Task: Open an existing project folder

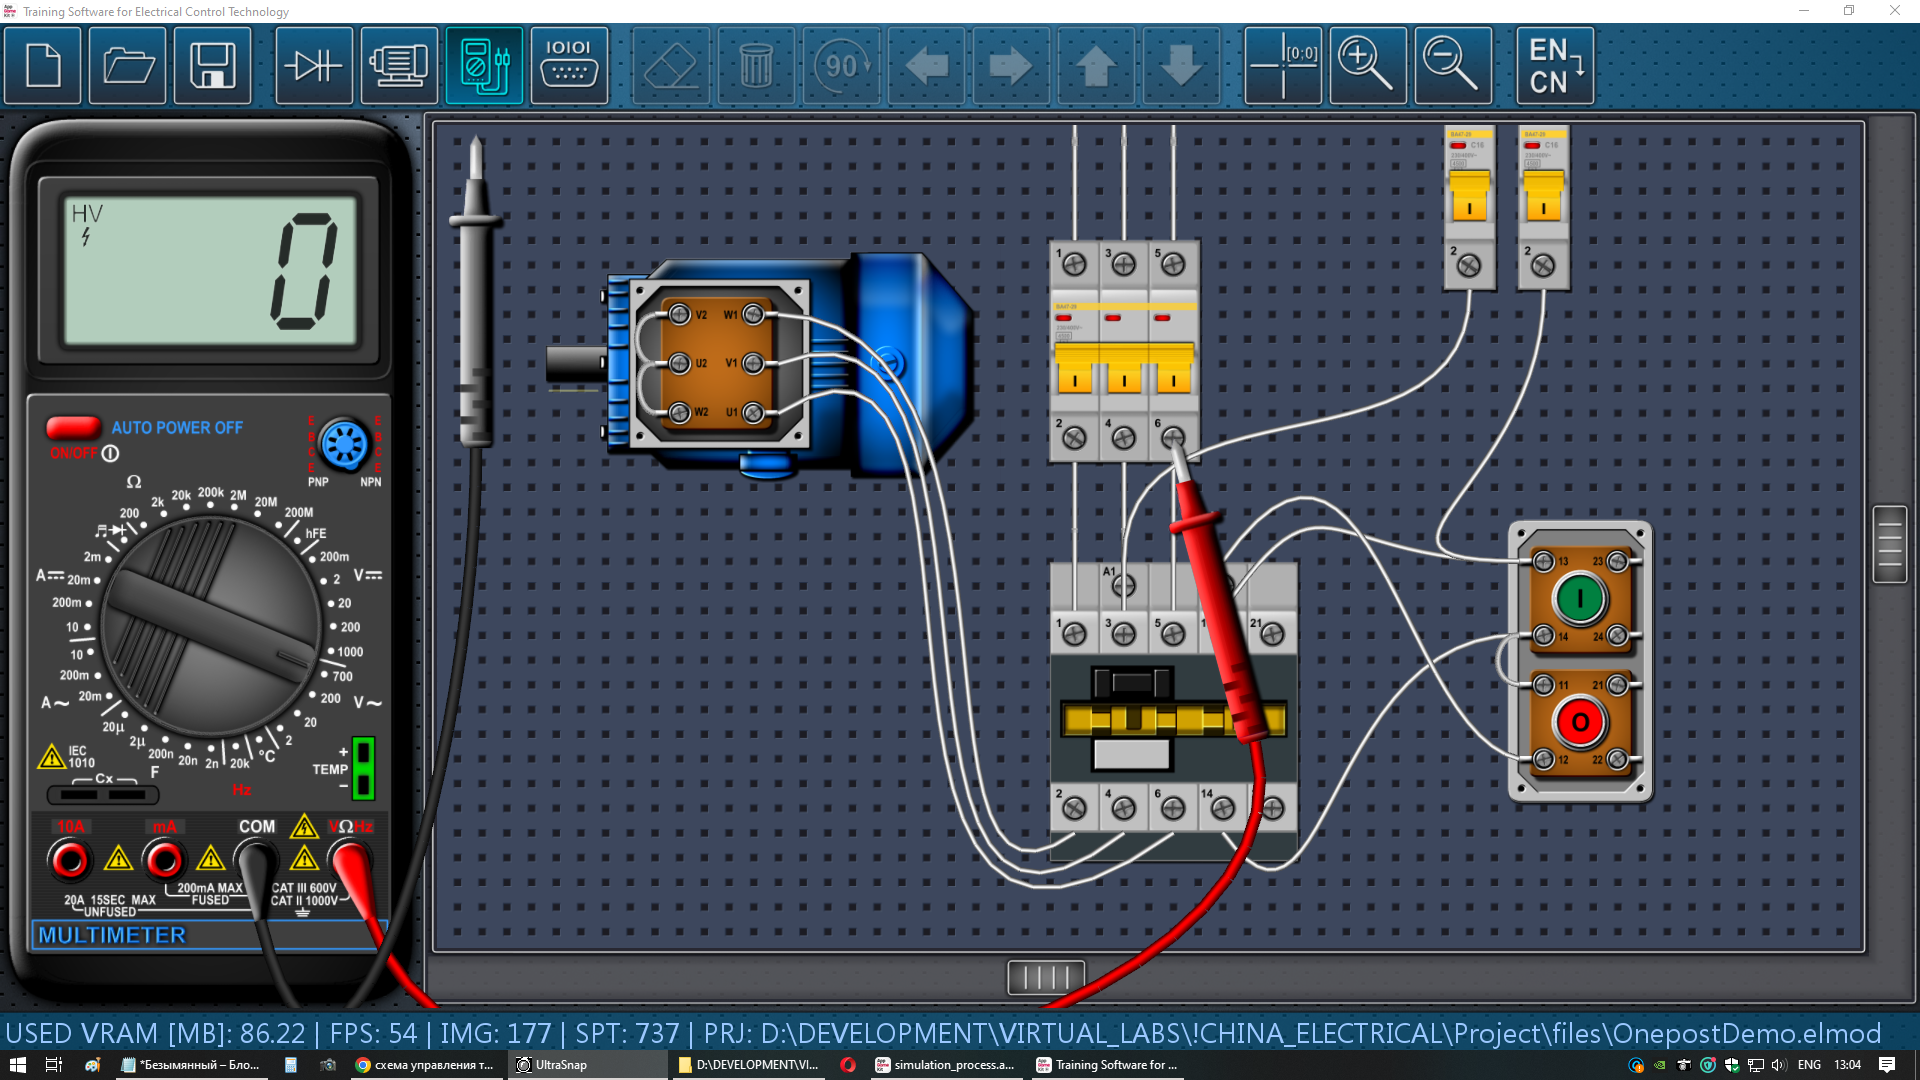Action: click(127, 66)
